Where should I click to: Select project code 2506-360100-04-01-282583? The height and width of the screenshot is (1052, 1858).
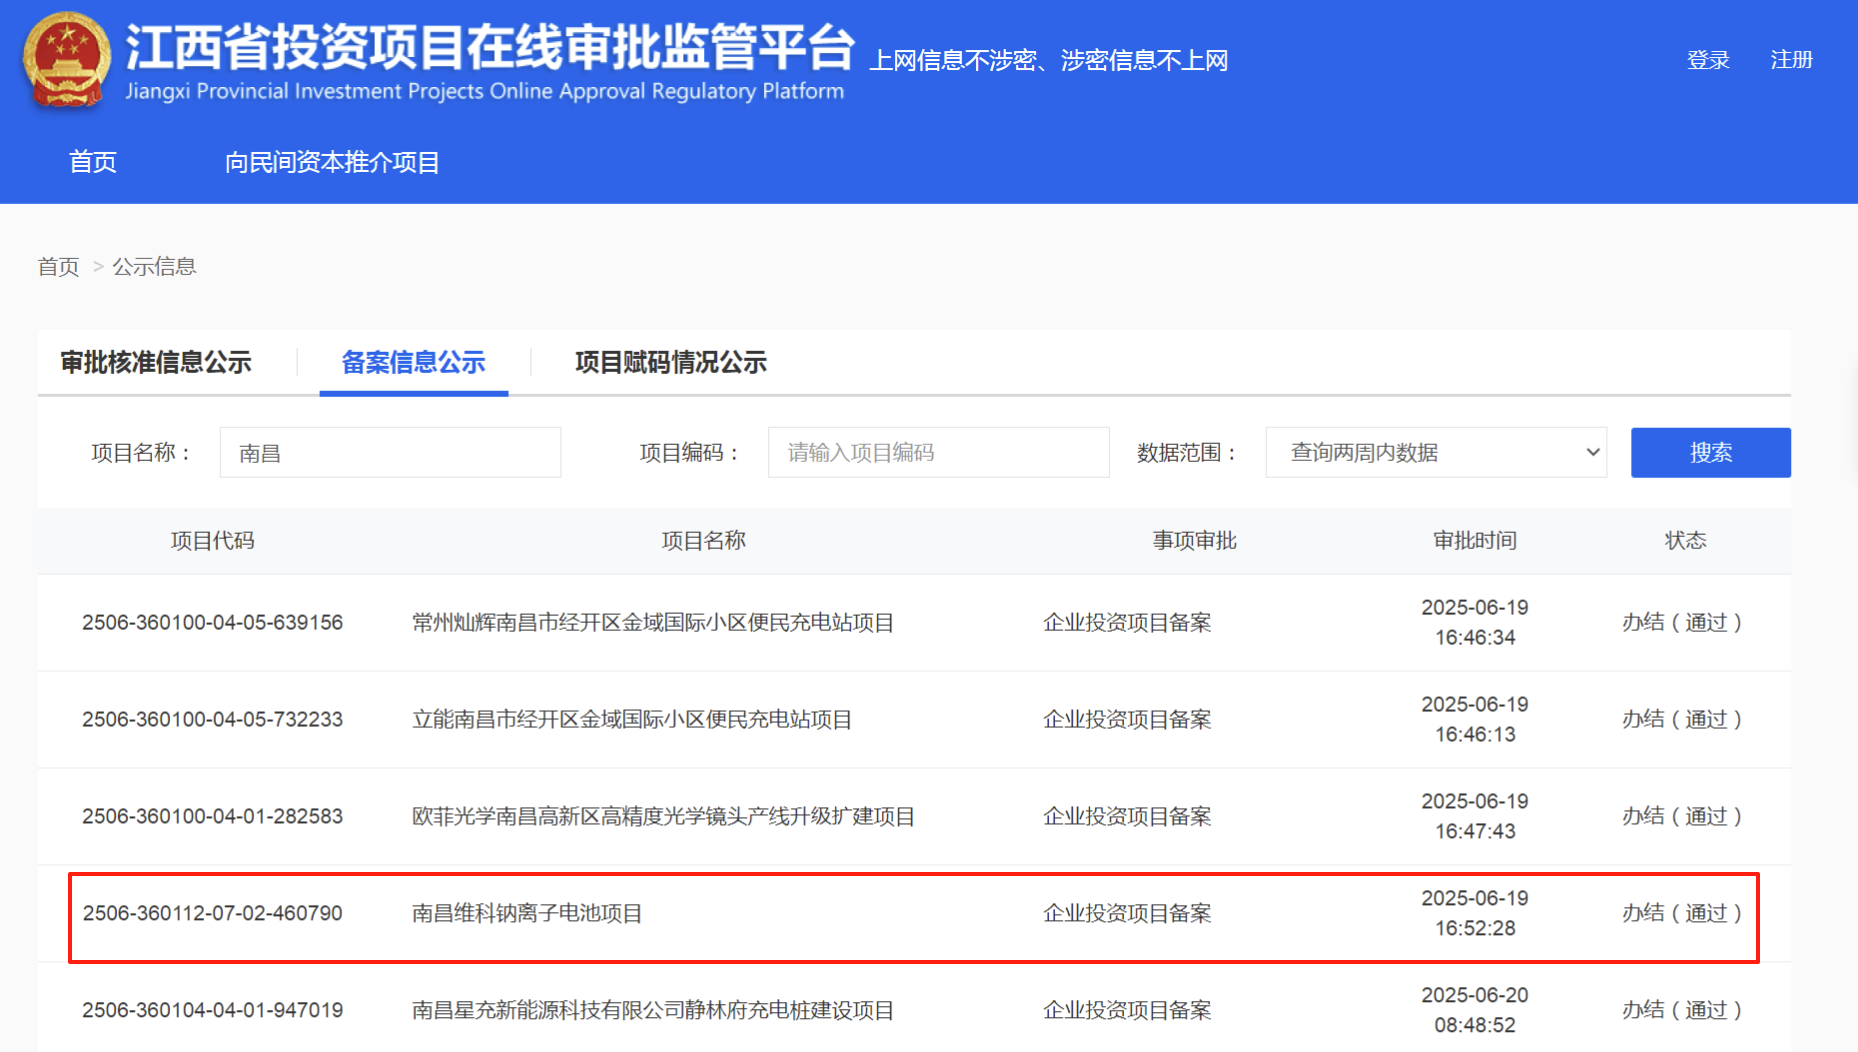point(212,817)
